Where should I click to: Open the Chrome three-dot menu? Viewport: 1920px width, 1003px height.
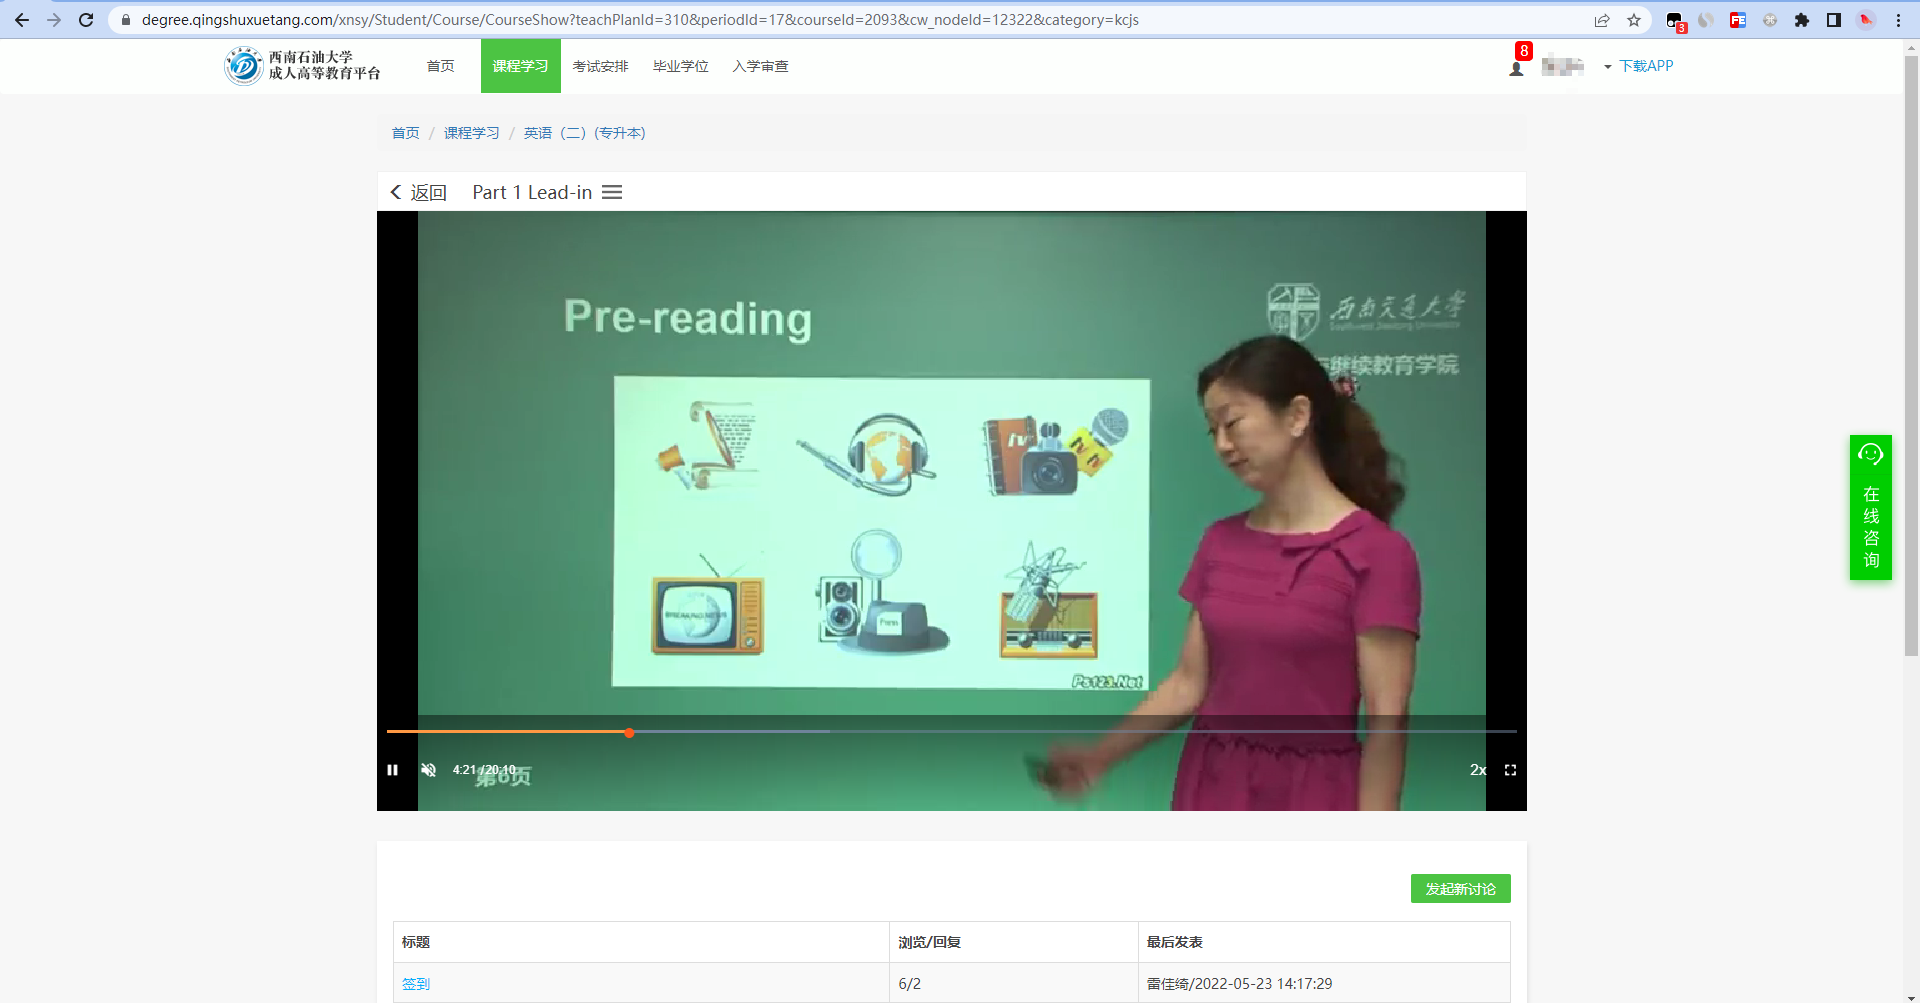coord(1898,20)
